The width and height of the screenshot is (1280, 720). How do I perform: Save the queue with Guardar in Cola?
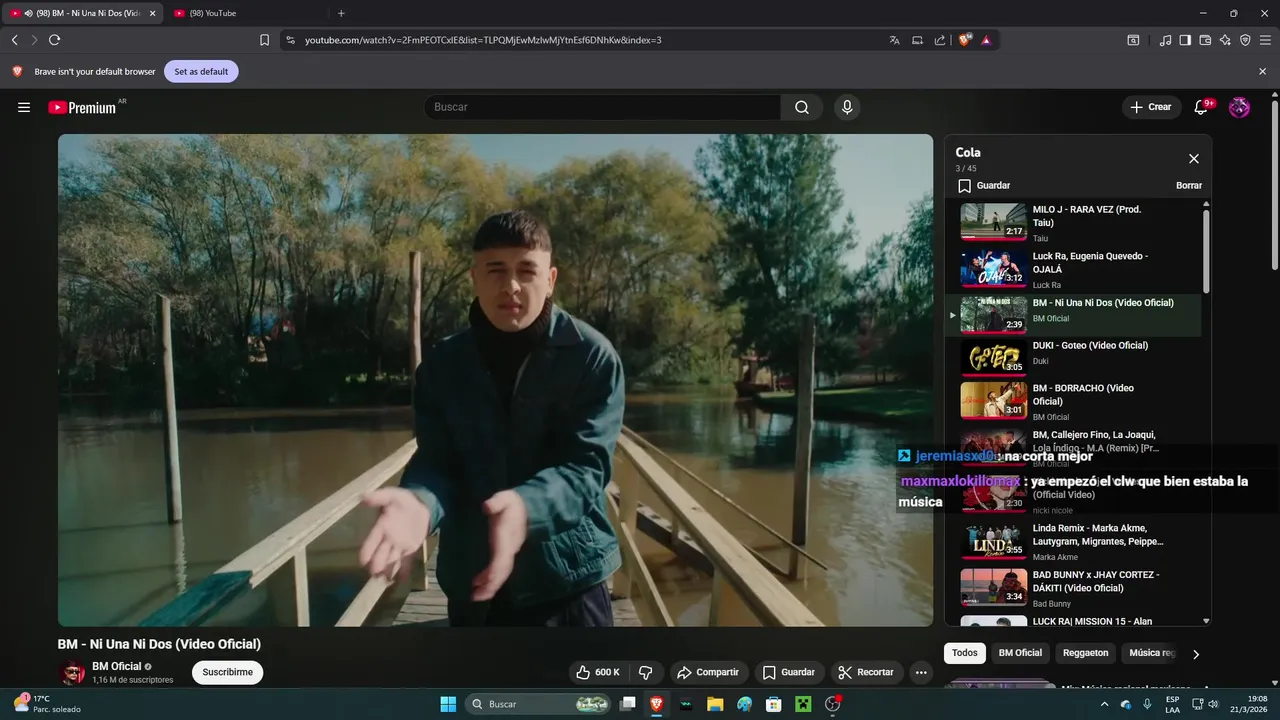(984, 186)
